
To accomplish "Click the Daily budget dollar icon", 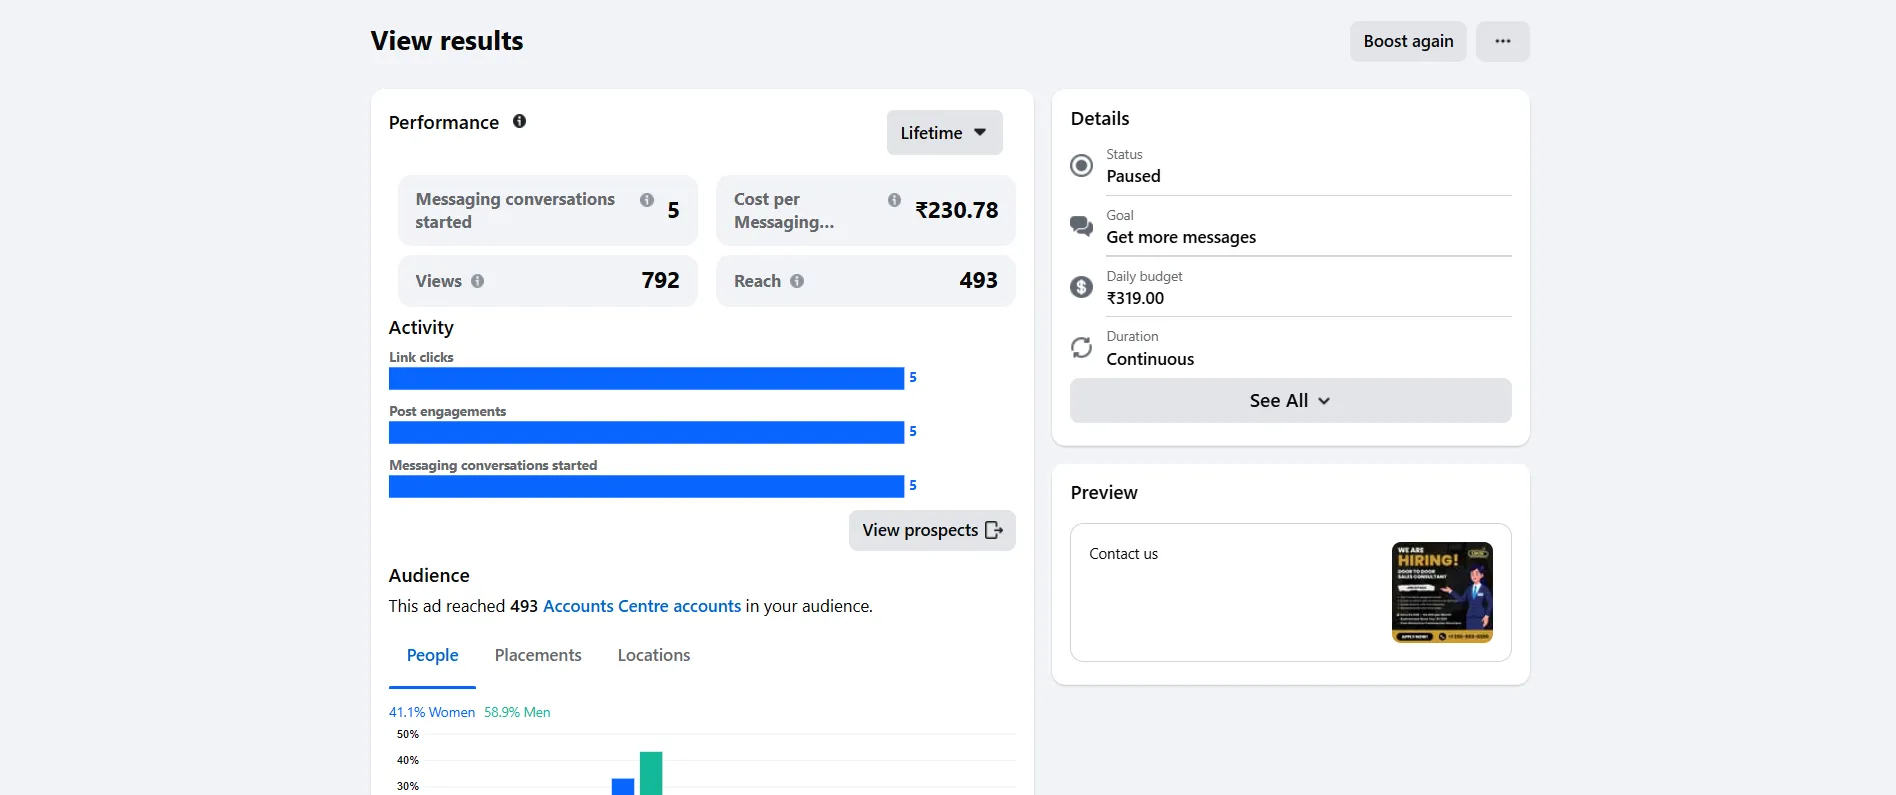I will [x=1081, y=287].
